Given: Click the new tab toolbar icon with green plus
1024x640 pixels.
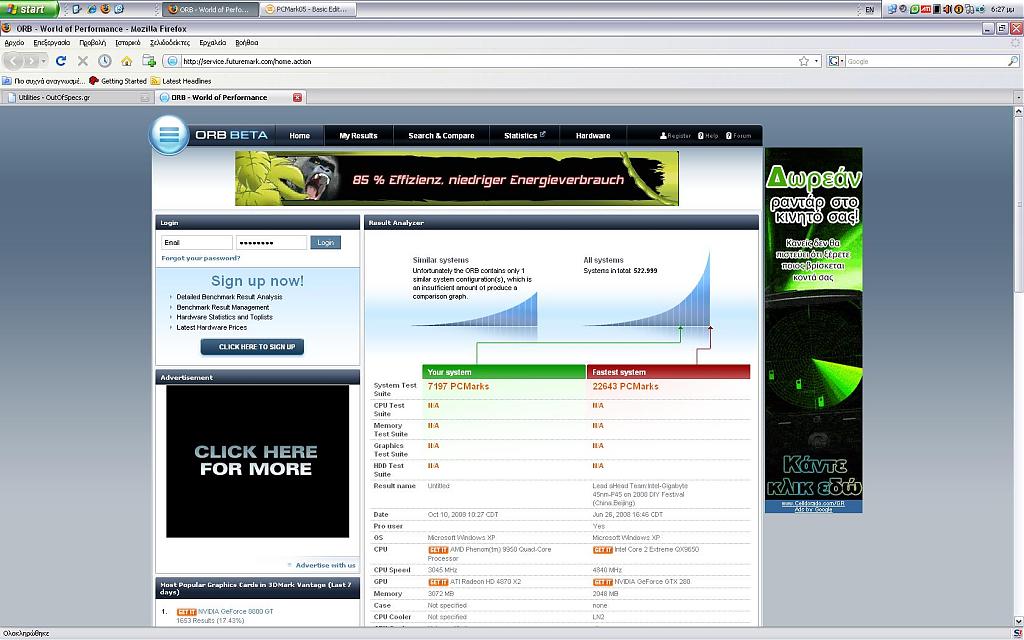Looking at the screenshot, I should click(149, 61).
